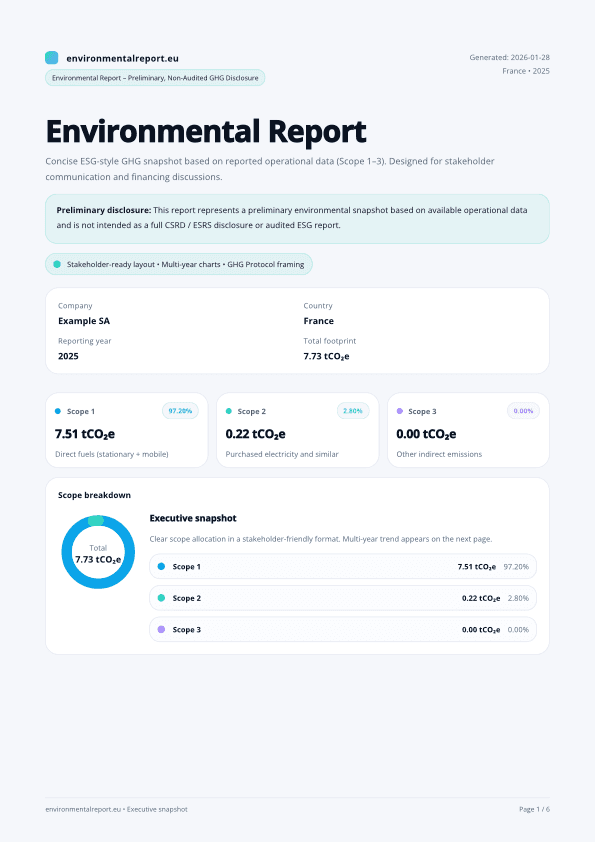
Task: Click the footer environmentalreport.eu • Executive snapshot
Action: click(117, 809)
